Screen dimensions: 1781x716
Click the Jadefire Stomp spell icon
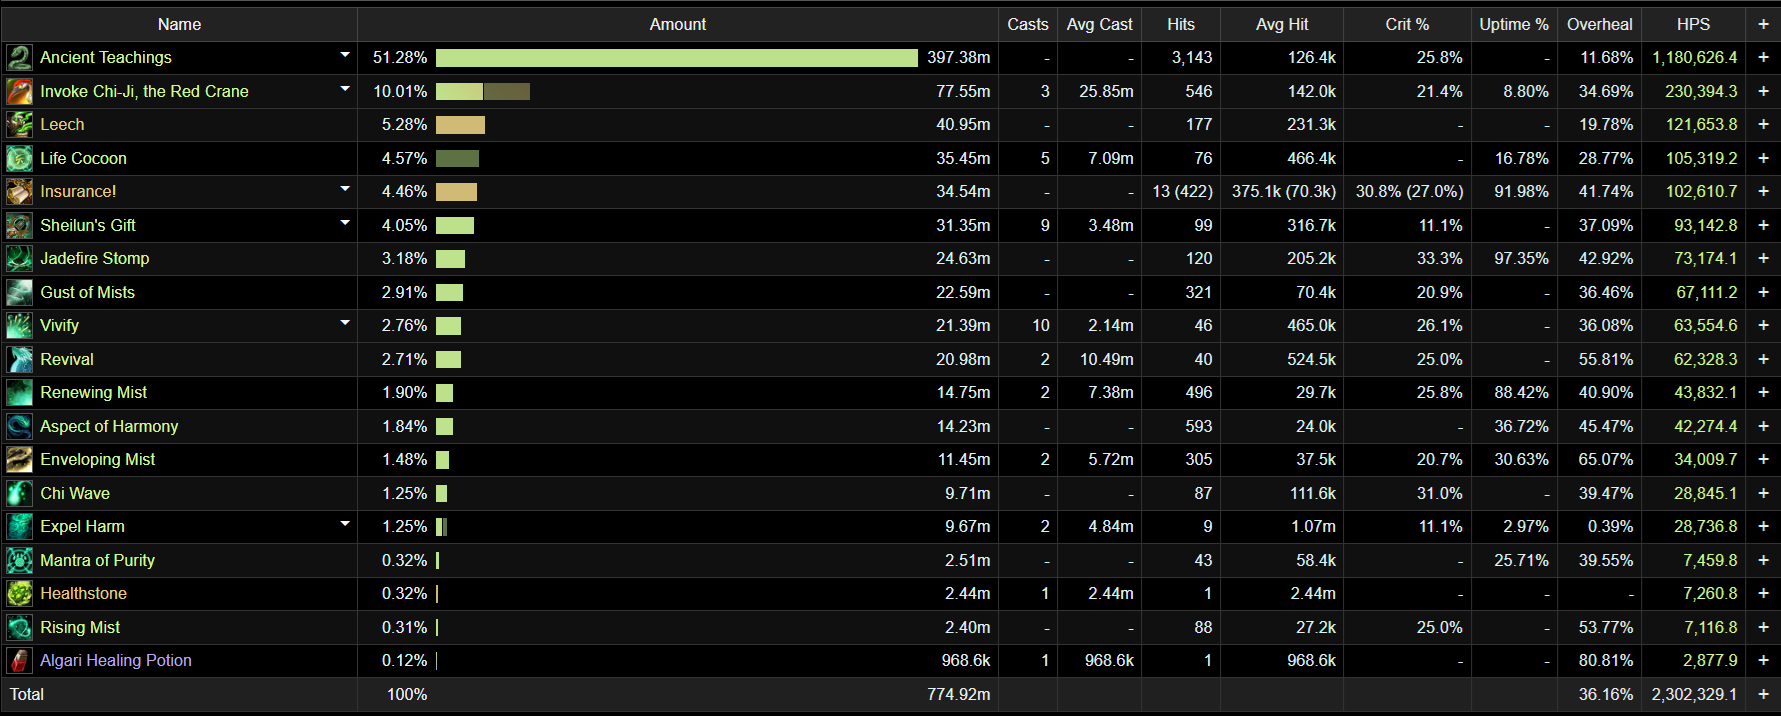pos(19,259)
